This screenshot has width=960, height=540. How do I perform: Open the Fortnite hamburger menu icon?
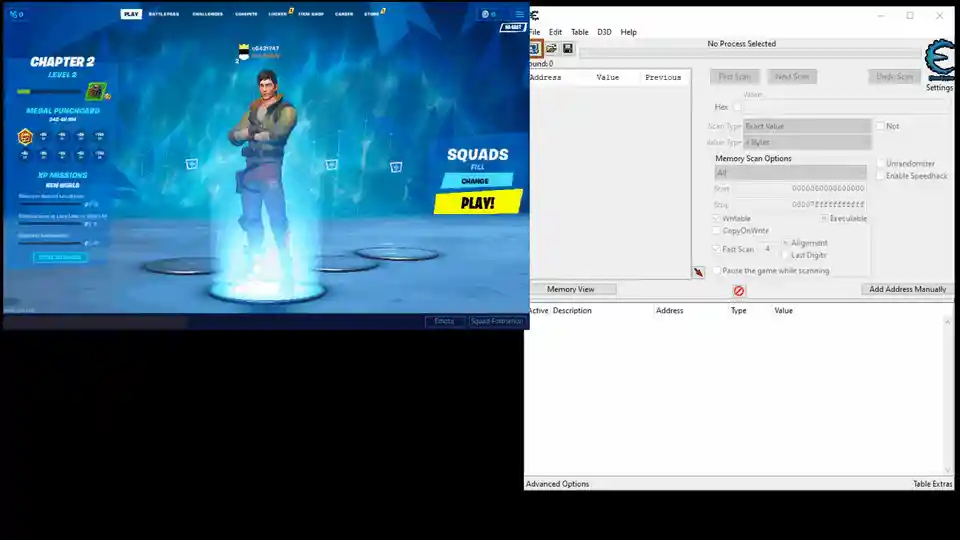(x=519, y=13)
